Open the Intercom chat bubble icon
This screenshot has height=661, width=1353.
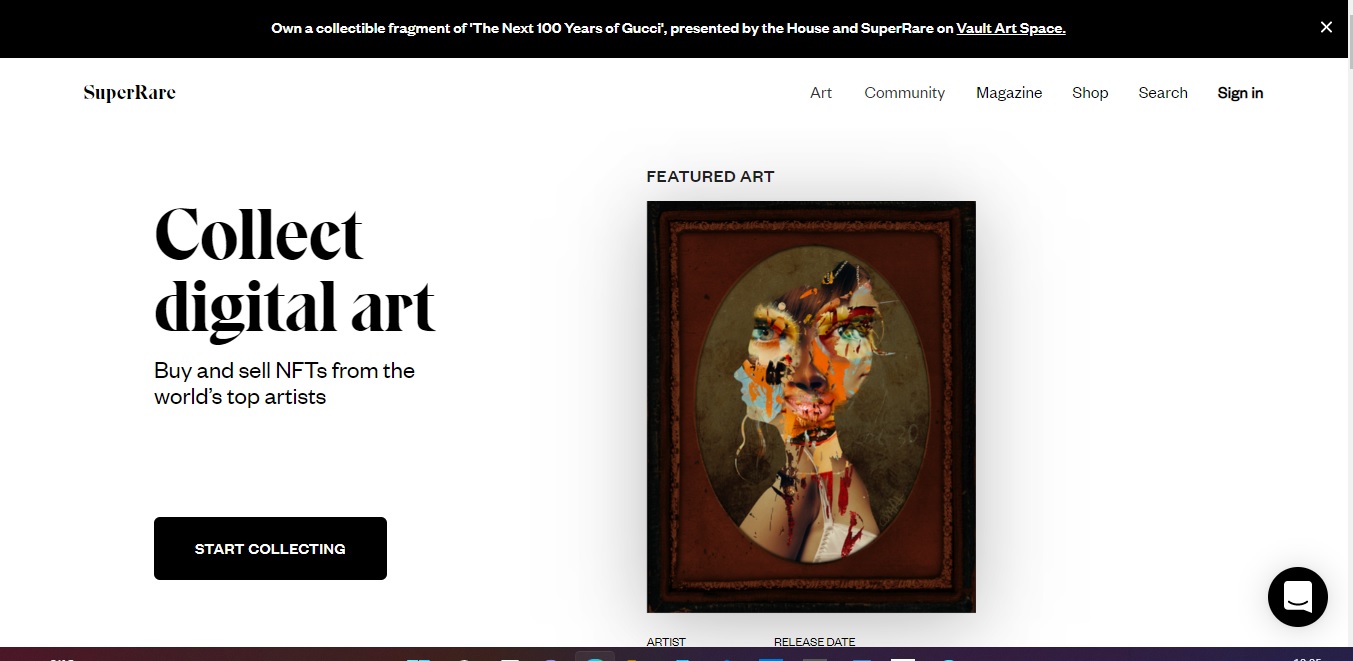[x=1297, y=597]
